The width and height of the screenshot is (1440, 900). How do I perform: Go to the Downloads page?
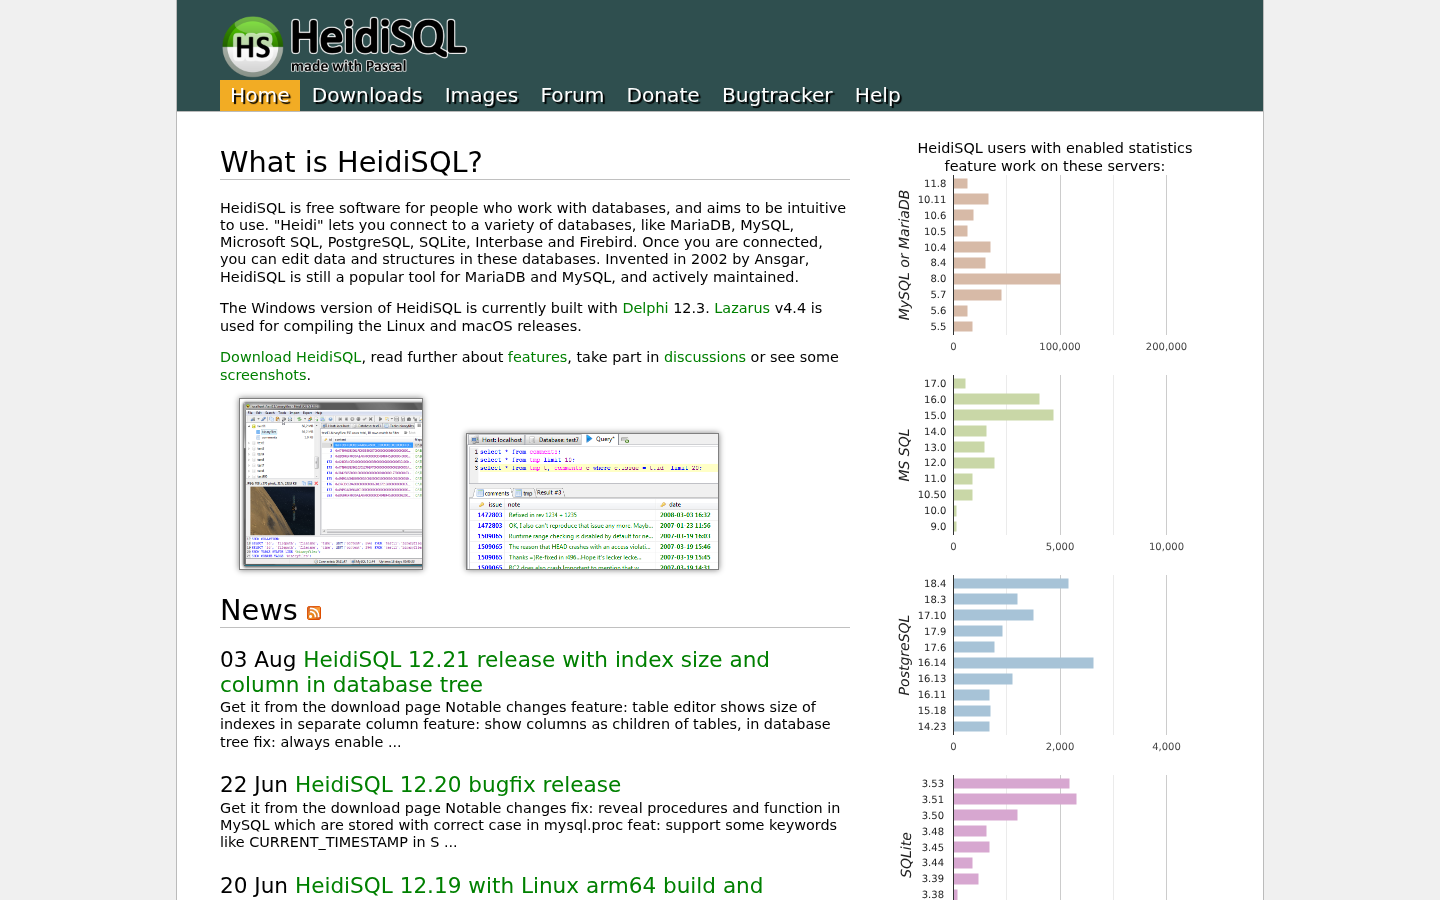[367, 95]
